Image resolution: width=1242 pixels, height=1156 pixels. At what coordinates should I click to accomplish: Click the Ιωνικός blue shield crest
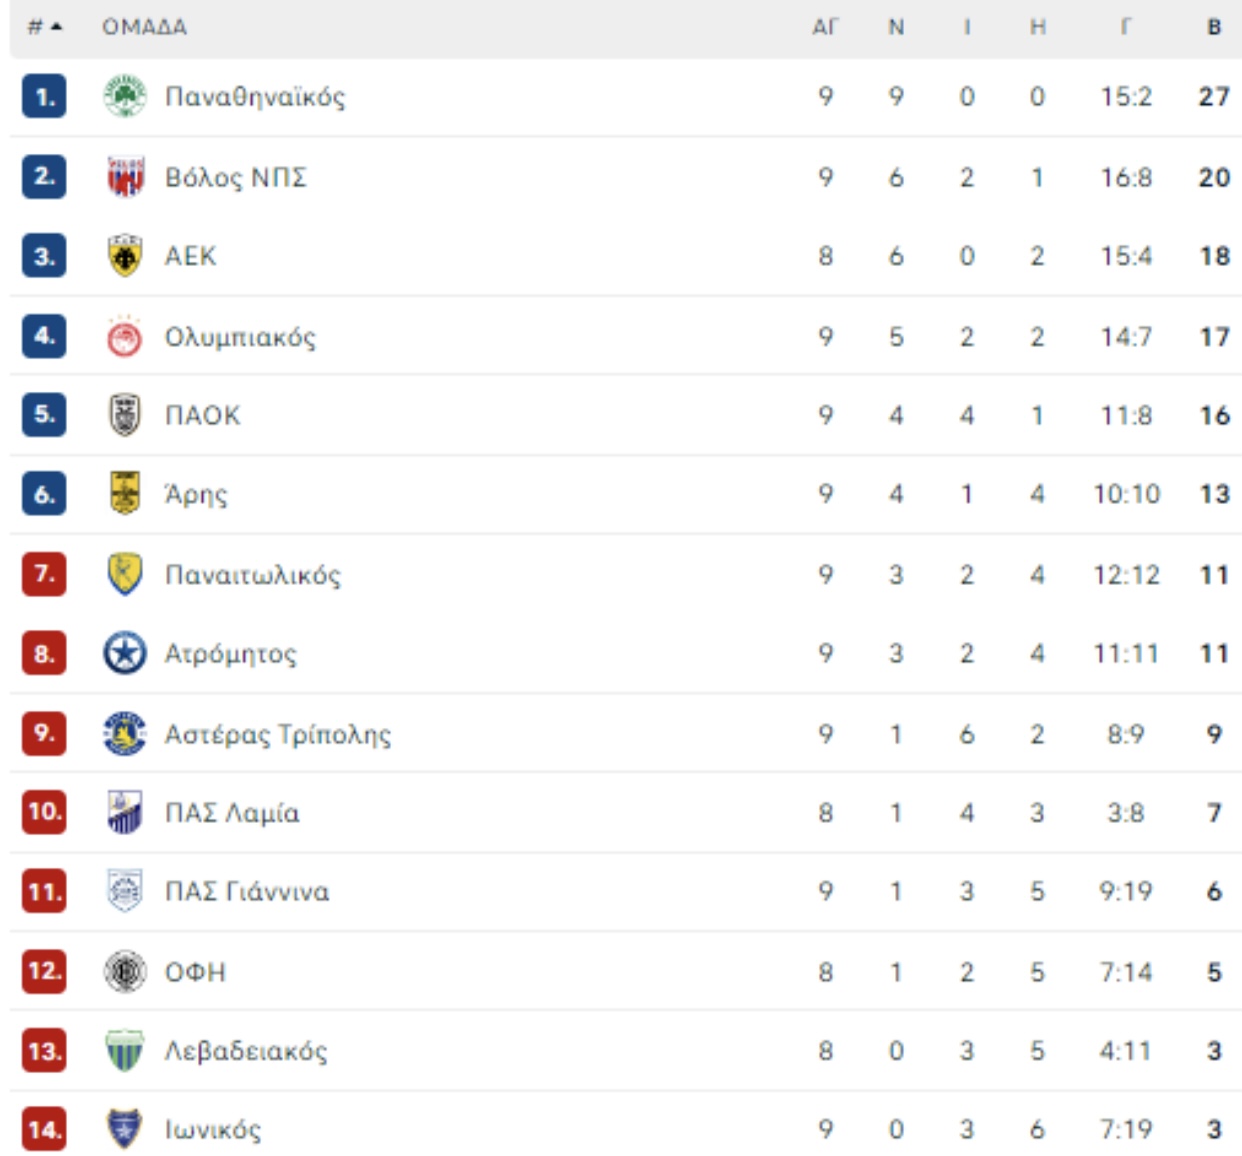pyautogui.click(x=125, y=1129)
